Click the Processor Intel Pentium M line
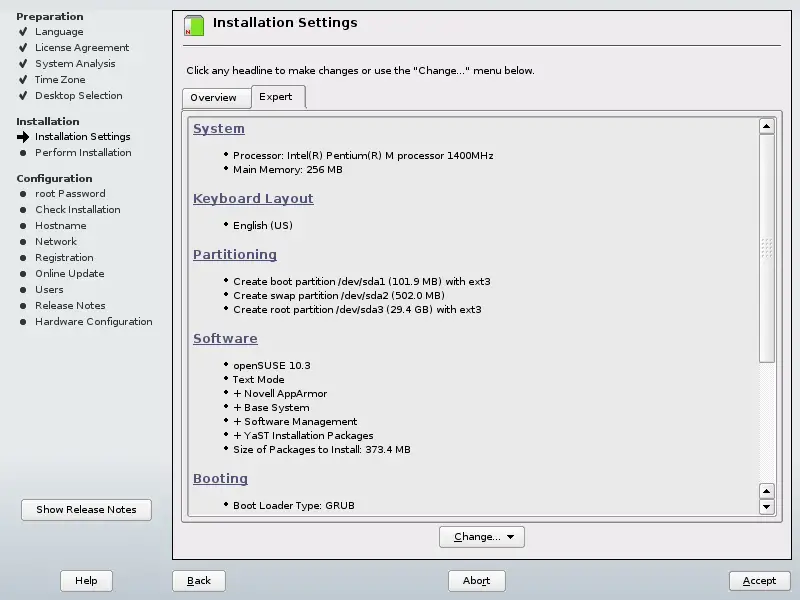Screen dimensions: 800x600 pos(363,156)
